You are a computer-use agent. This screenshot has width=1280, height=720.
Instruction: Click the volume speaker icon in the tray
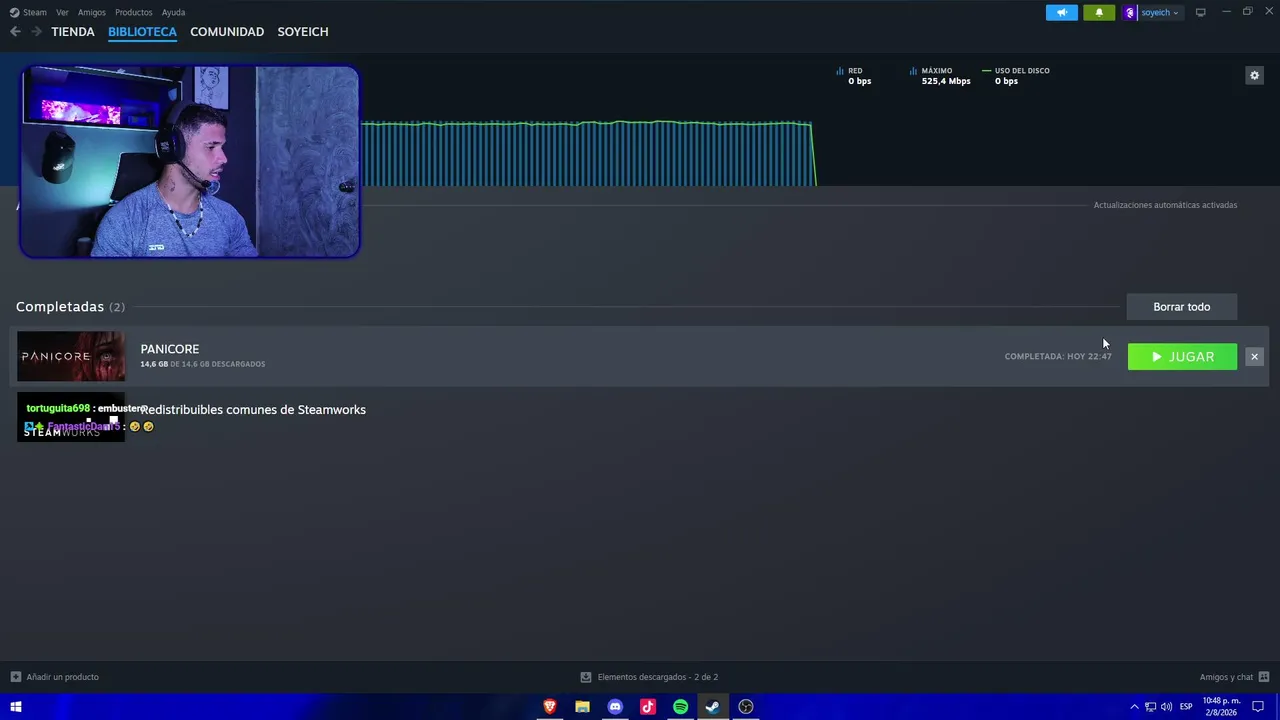click(1166, 707)
